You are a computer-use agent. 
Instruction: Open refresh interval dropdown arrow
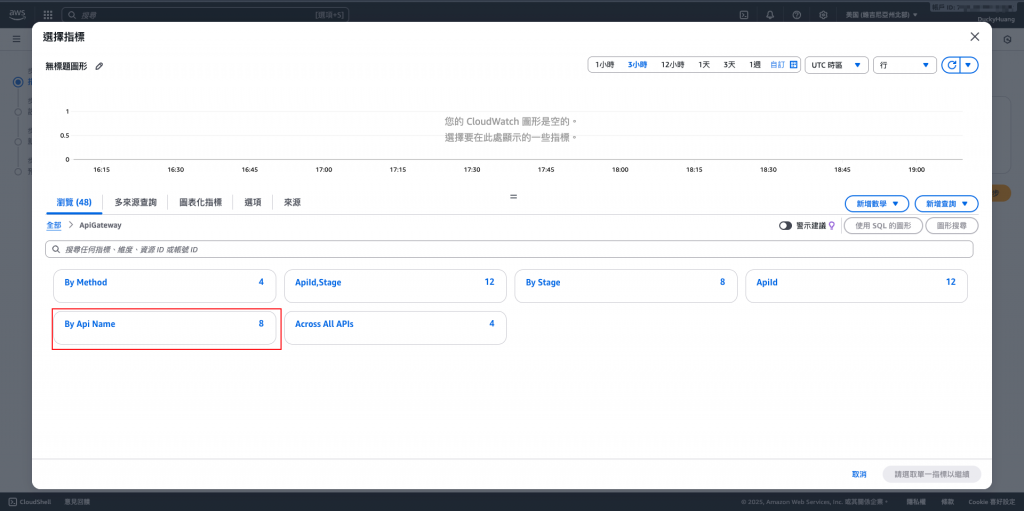point(968,65)
